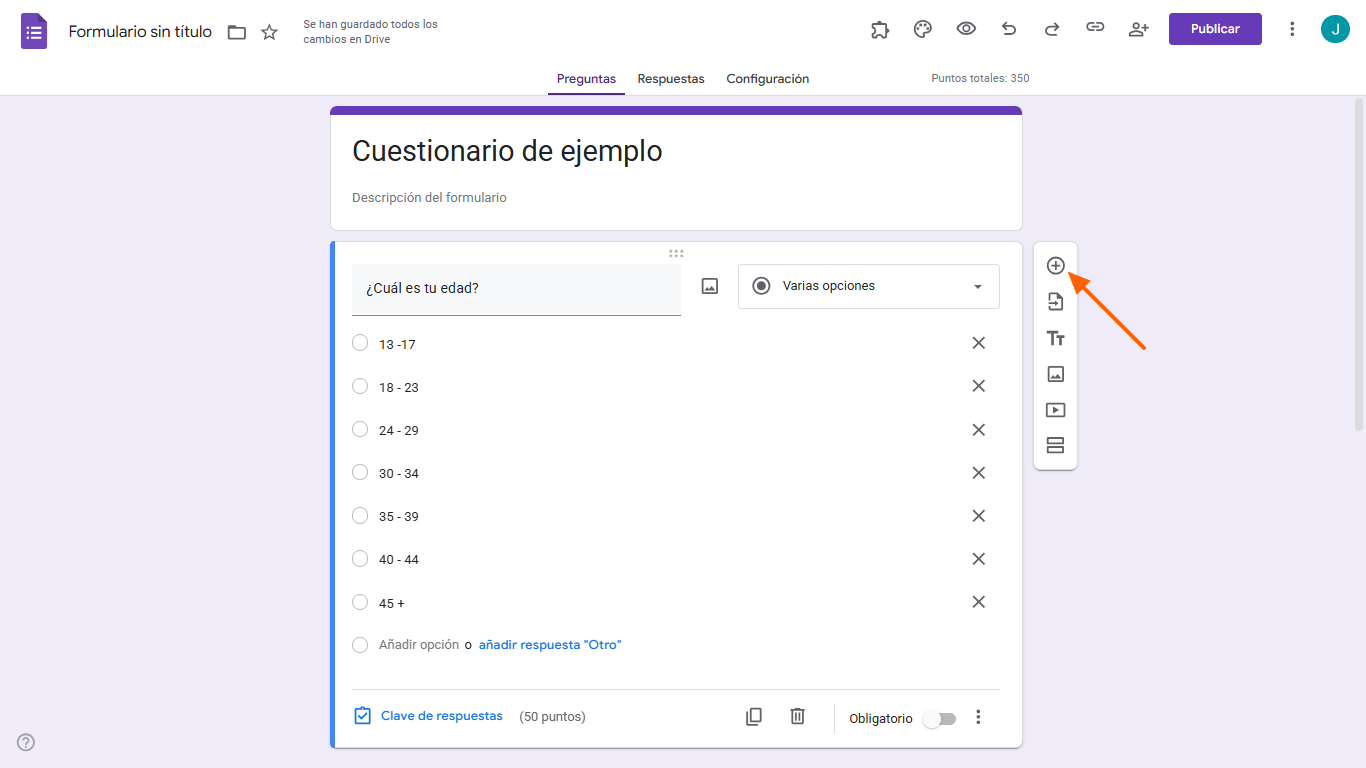Click the undo icon
1366x768 pixels.
click(1009, 28)
